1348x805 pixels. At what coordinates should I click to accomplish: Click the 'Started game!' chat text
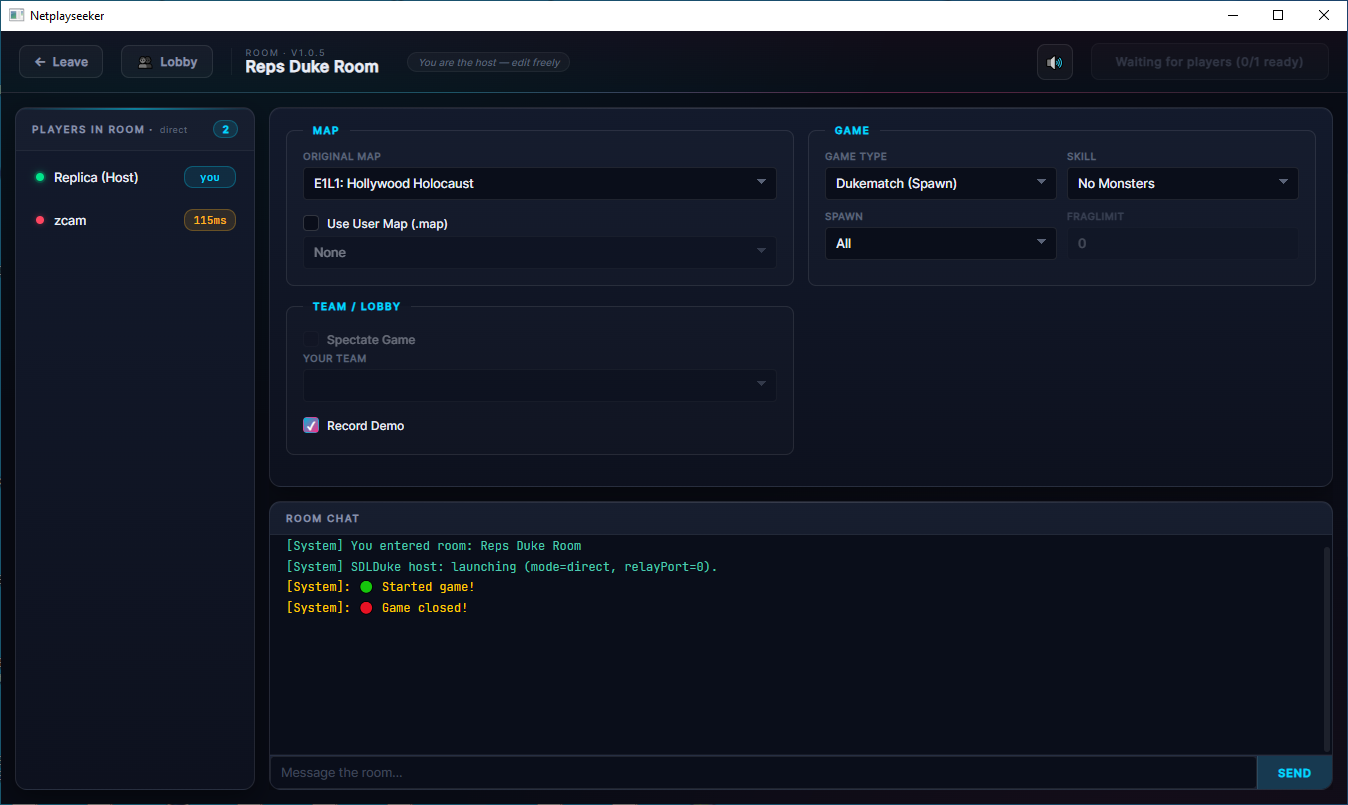(x=428, y=587)
